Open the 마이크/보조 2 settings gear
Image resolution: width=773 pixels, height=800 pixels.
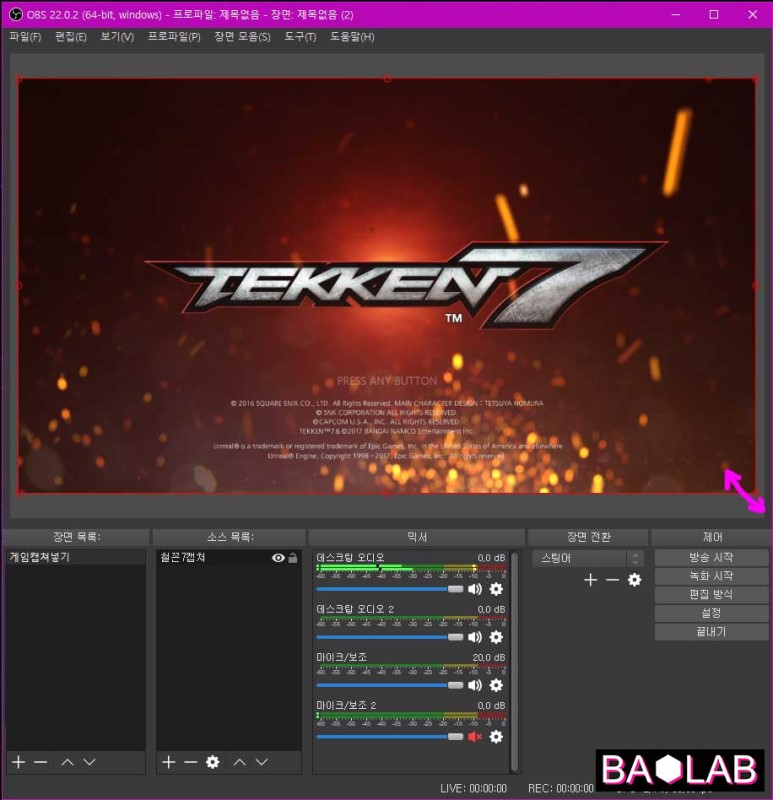tap(496, 737)
